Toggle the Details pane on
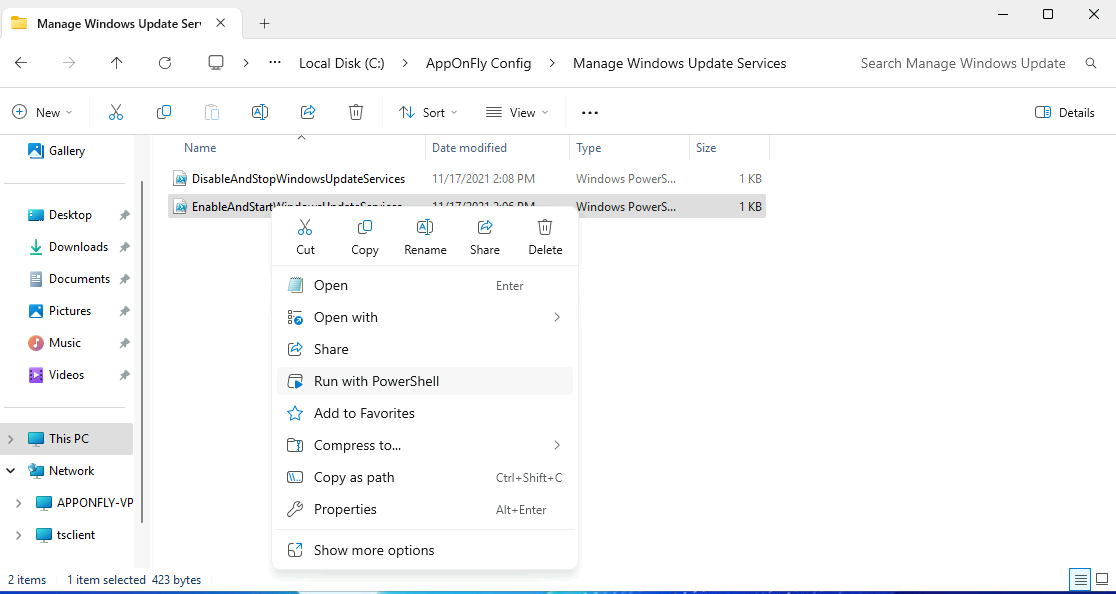 1064,112
